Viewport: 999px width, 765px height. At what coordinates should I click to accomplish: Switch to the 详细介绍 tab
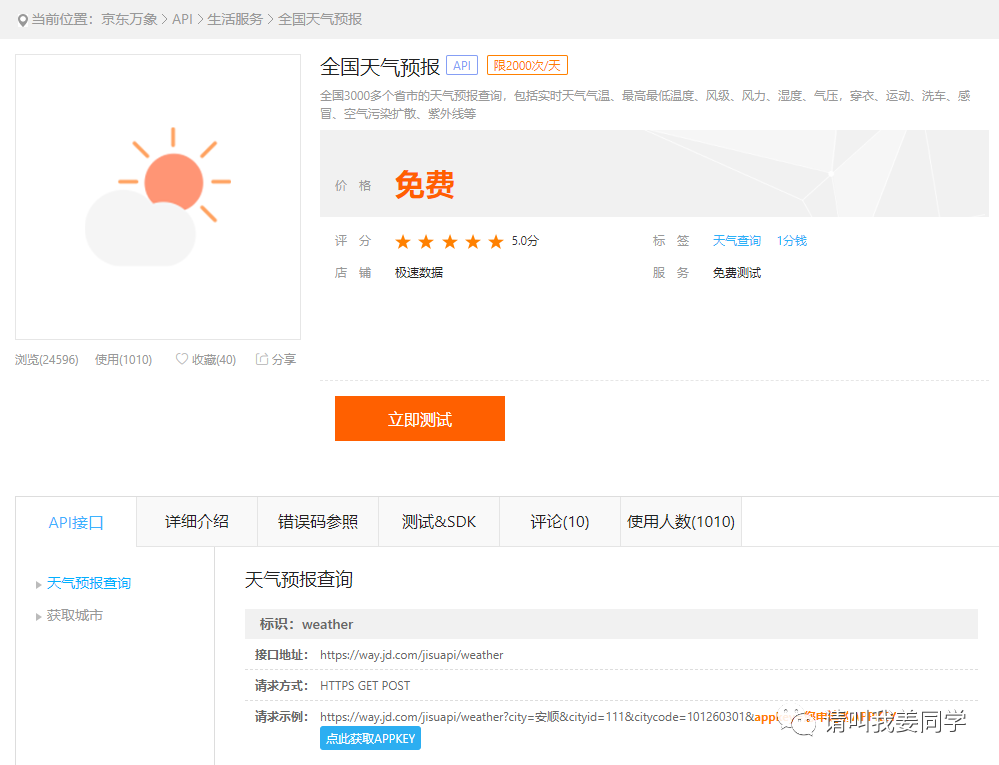point(197,522)
